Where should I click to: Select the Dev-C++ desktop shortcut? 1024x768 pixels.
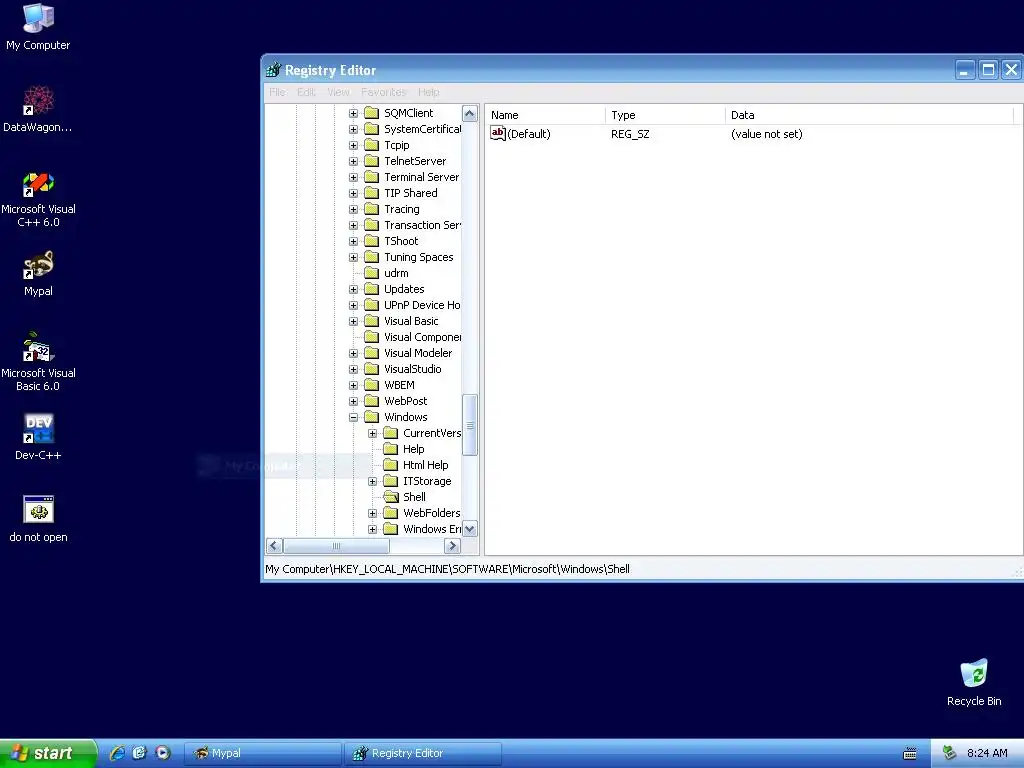[x=38, y=429]
